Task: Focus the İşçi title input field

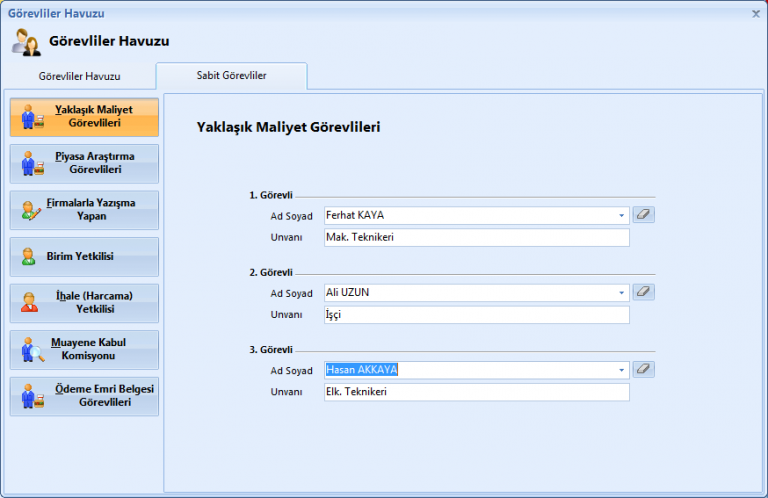Action: point(476,315)
